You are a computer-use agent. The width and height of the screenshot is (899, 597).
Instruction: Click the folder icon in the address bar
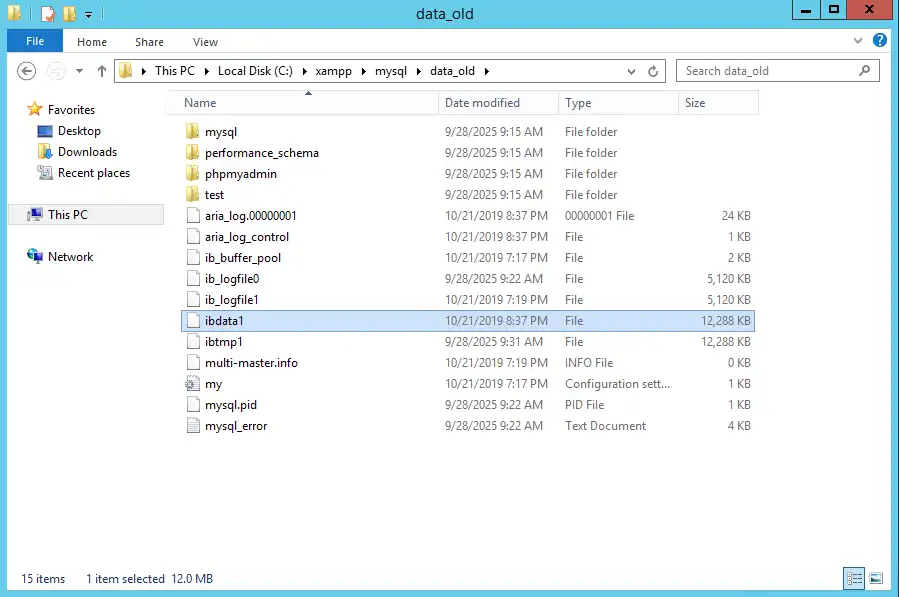click(124, 71)
